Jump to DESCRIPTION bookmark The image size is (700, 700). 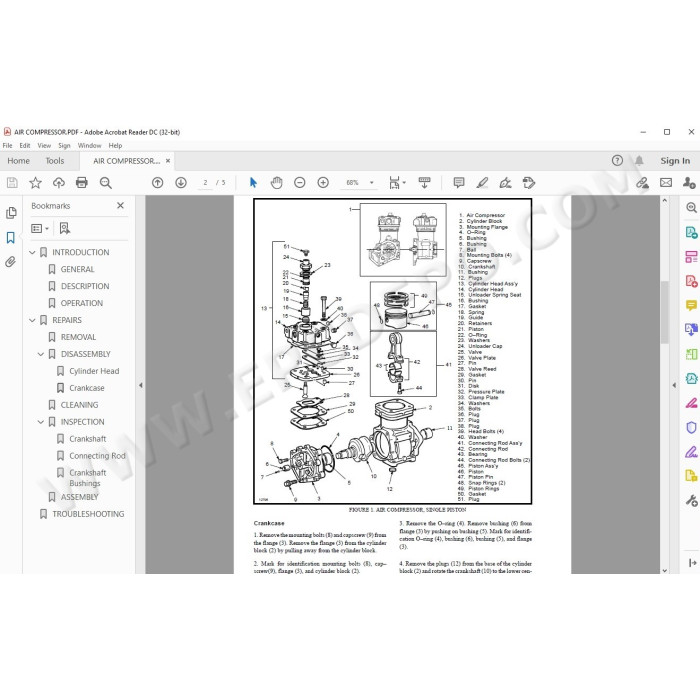(x=85, y=286)
